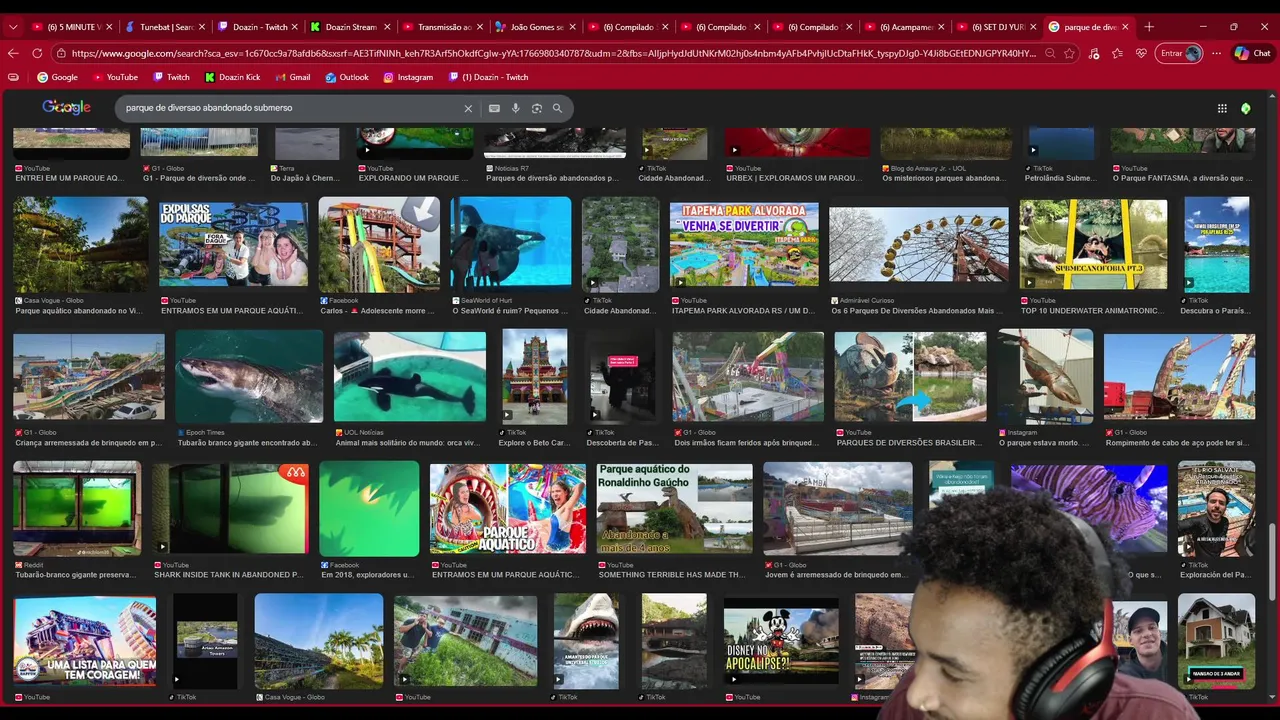Click the address bar URL field
Viewport: 1280px width, 720px height.
(x=553, y=53)
